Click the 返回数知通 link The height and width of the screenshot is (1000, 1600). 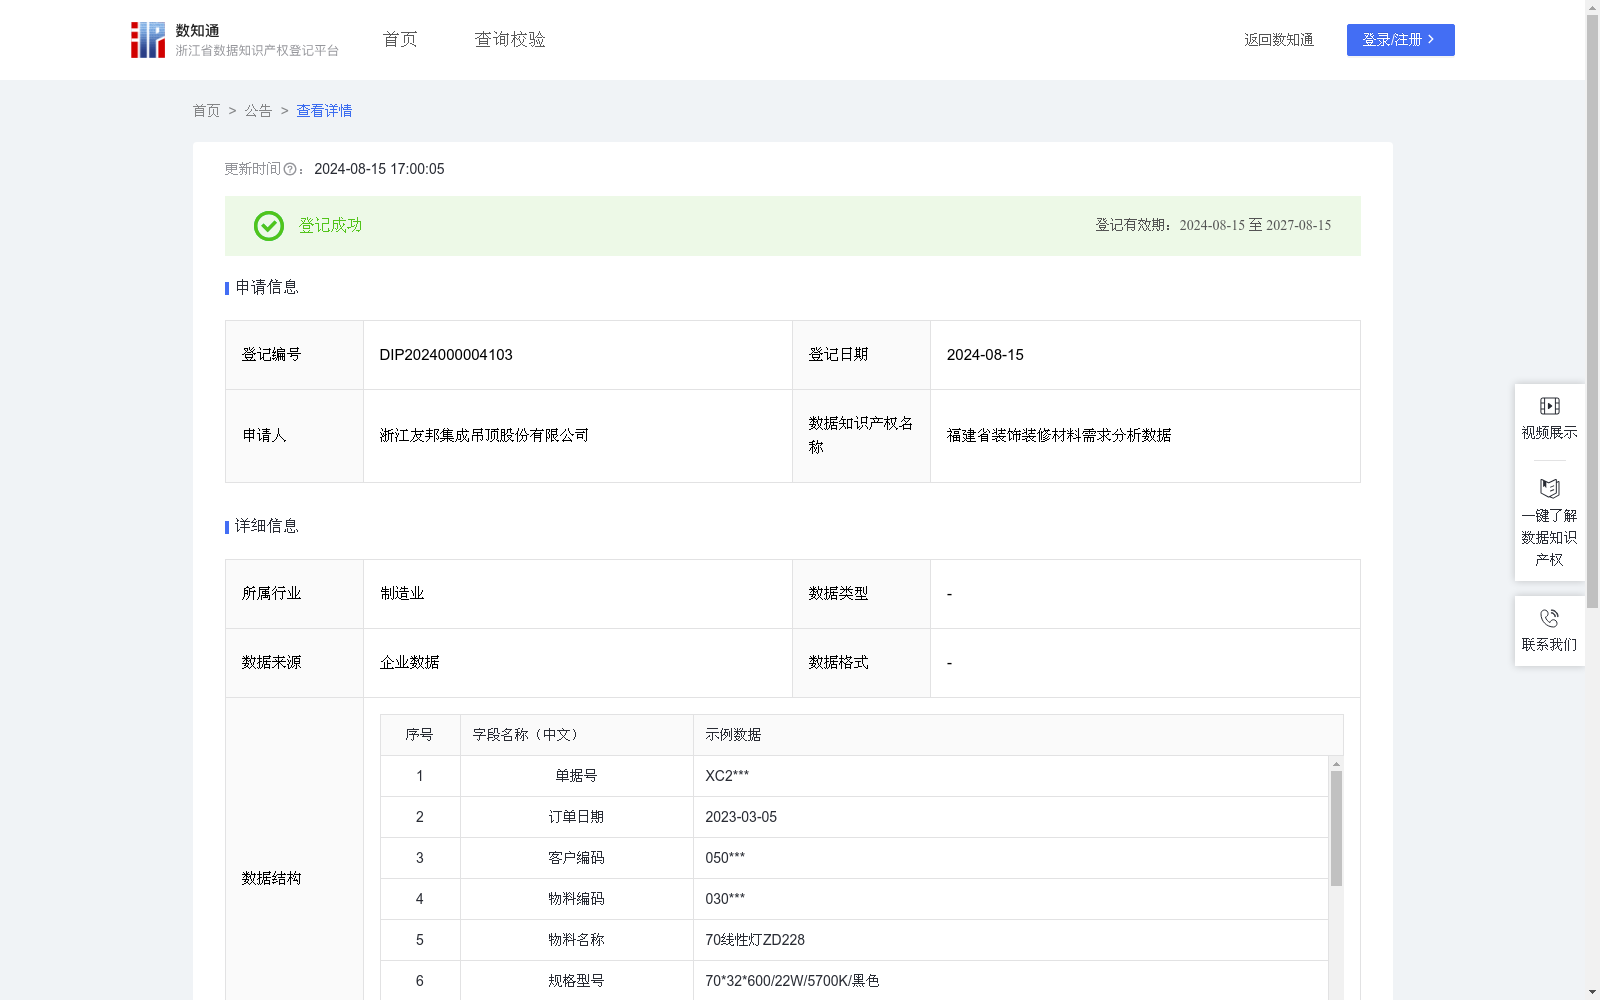[1279, 40]
